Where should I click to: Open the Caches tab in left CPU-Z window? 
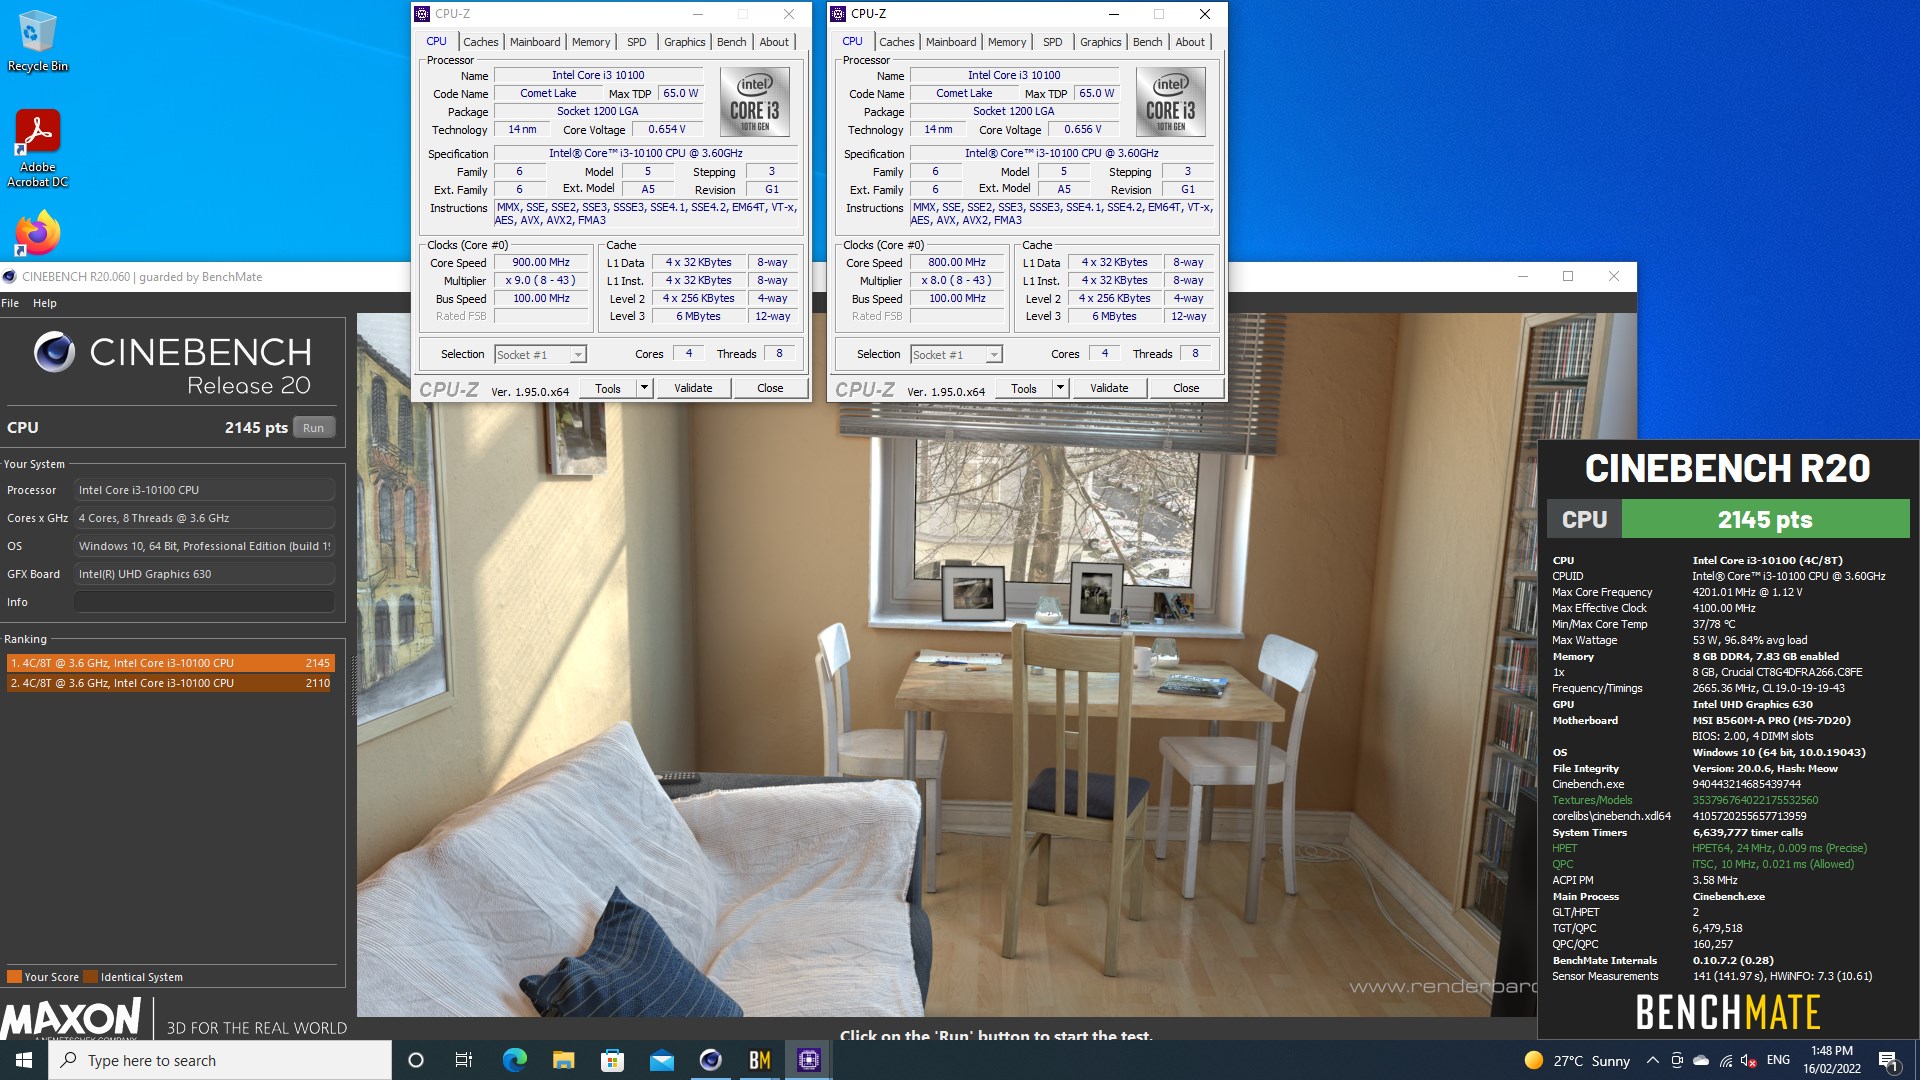[480, 42]
